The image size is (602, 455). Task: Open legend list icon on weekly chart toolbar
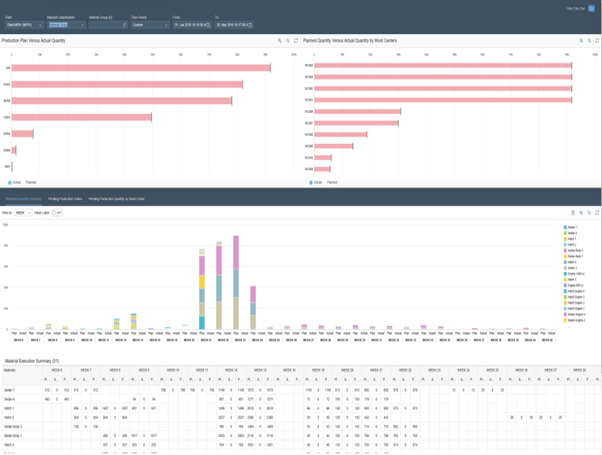coord(573,213)
